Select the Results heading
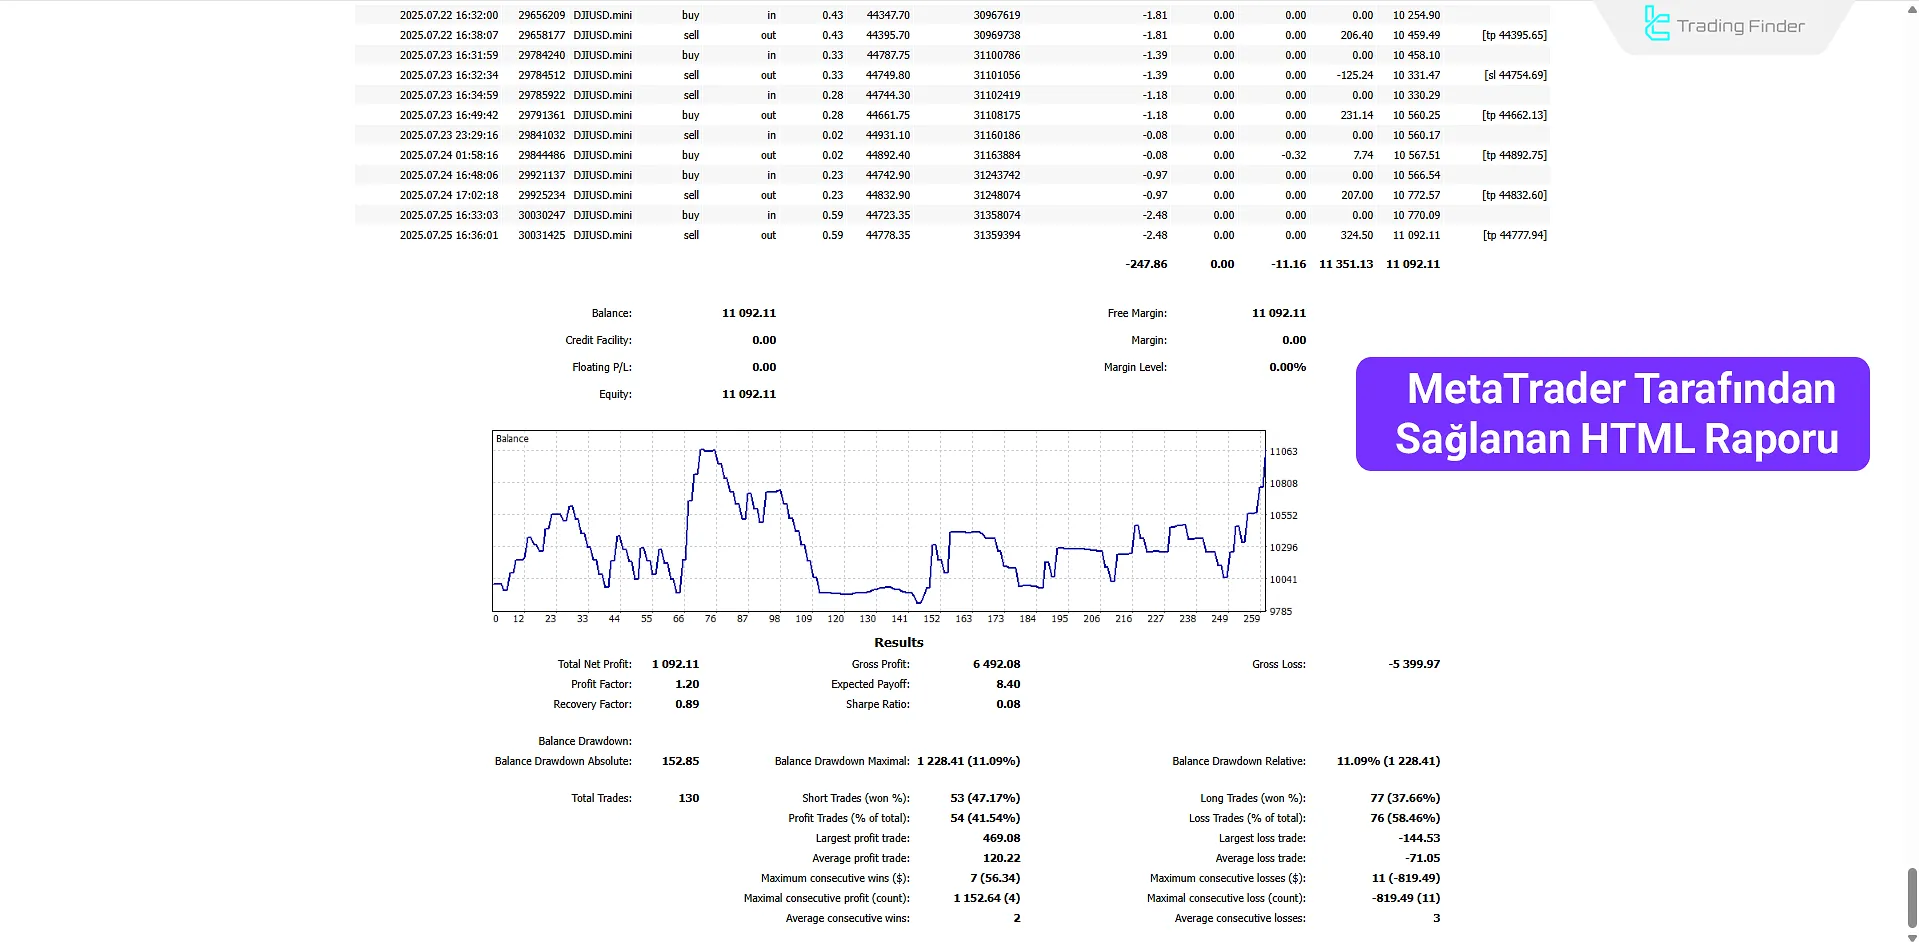Screen dimensions: 1919x942 tap(898, 641)
